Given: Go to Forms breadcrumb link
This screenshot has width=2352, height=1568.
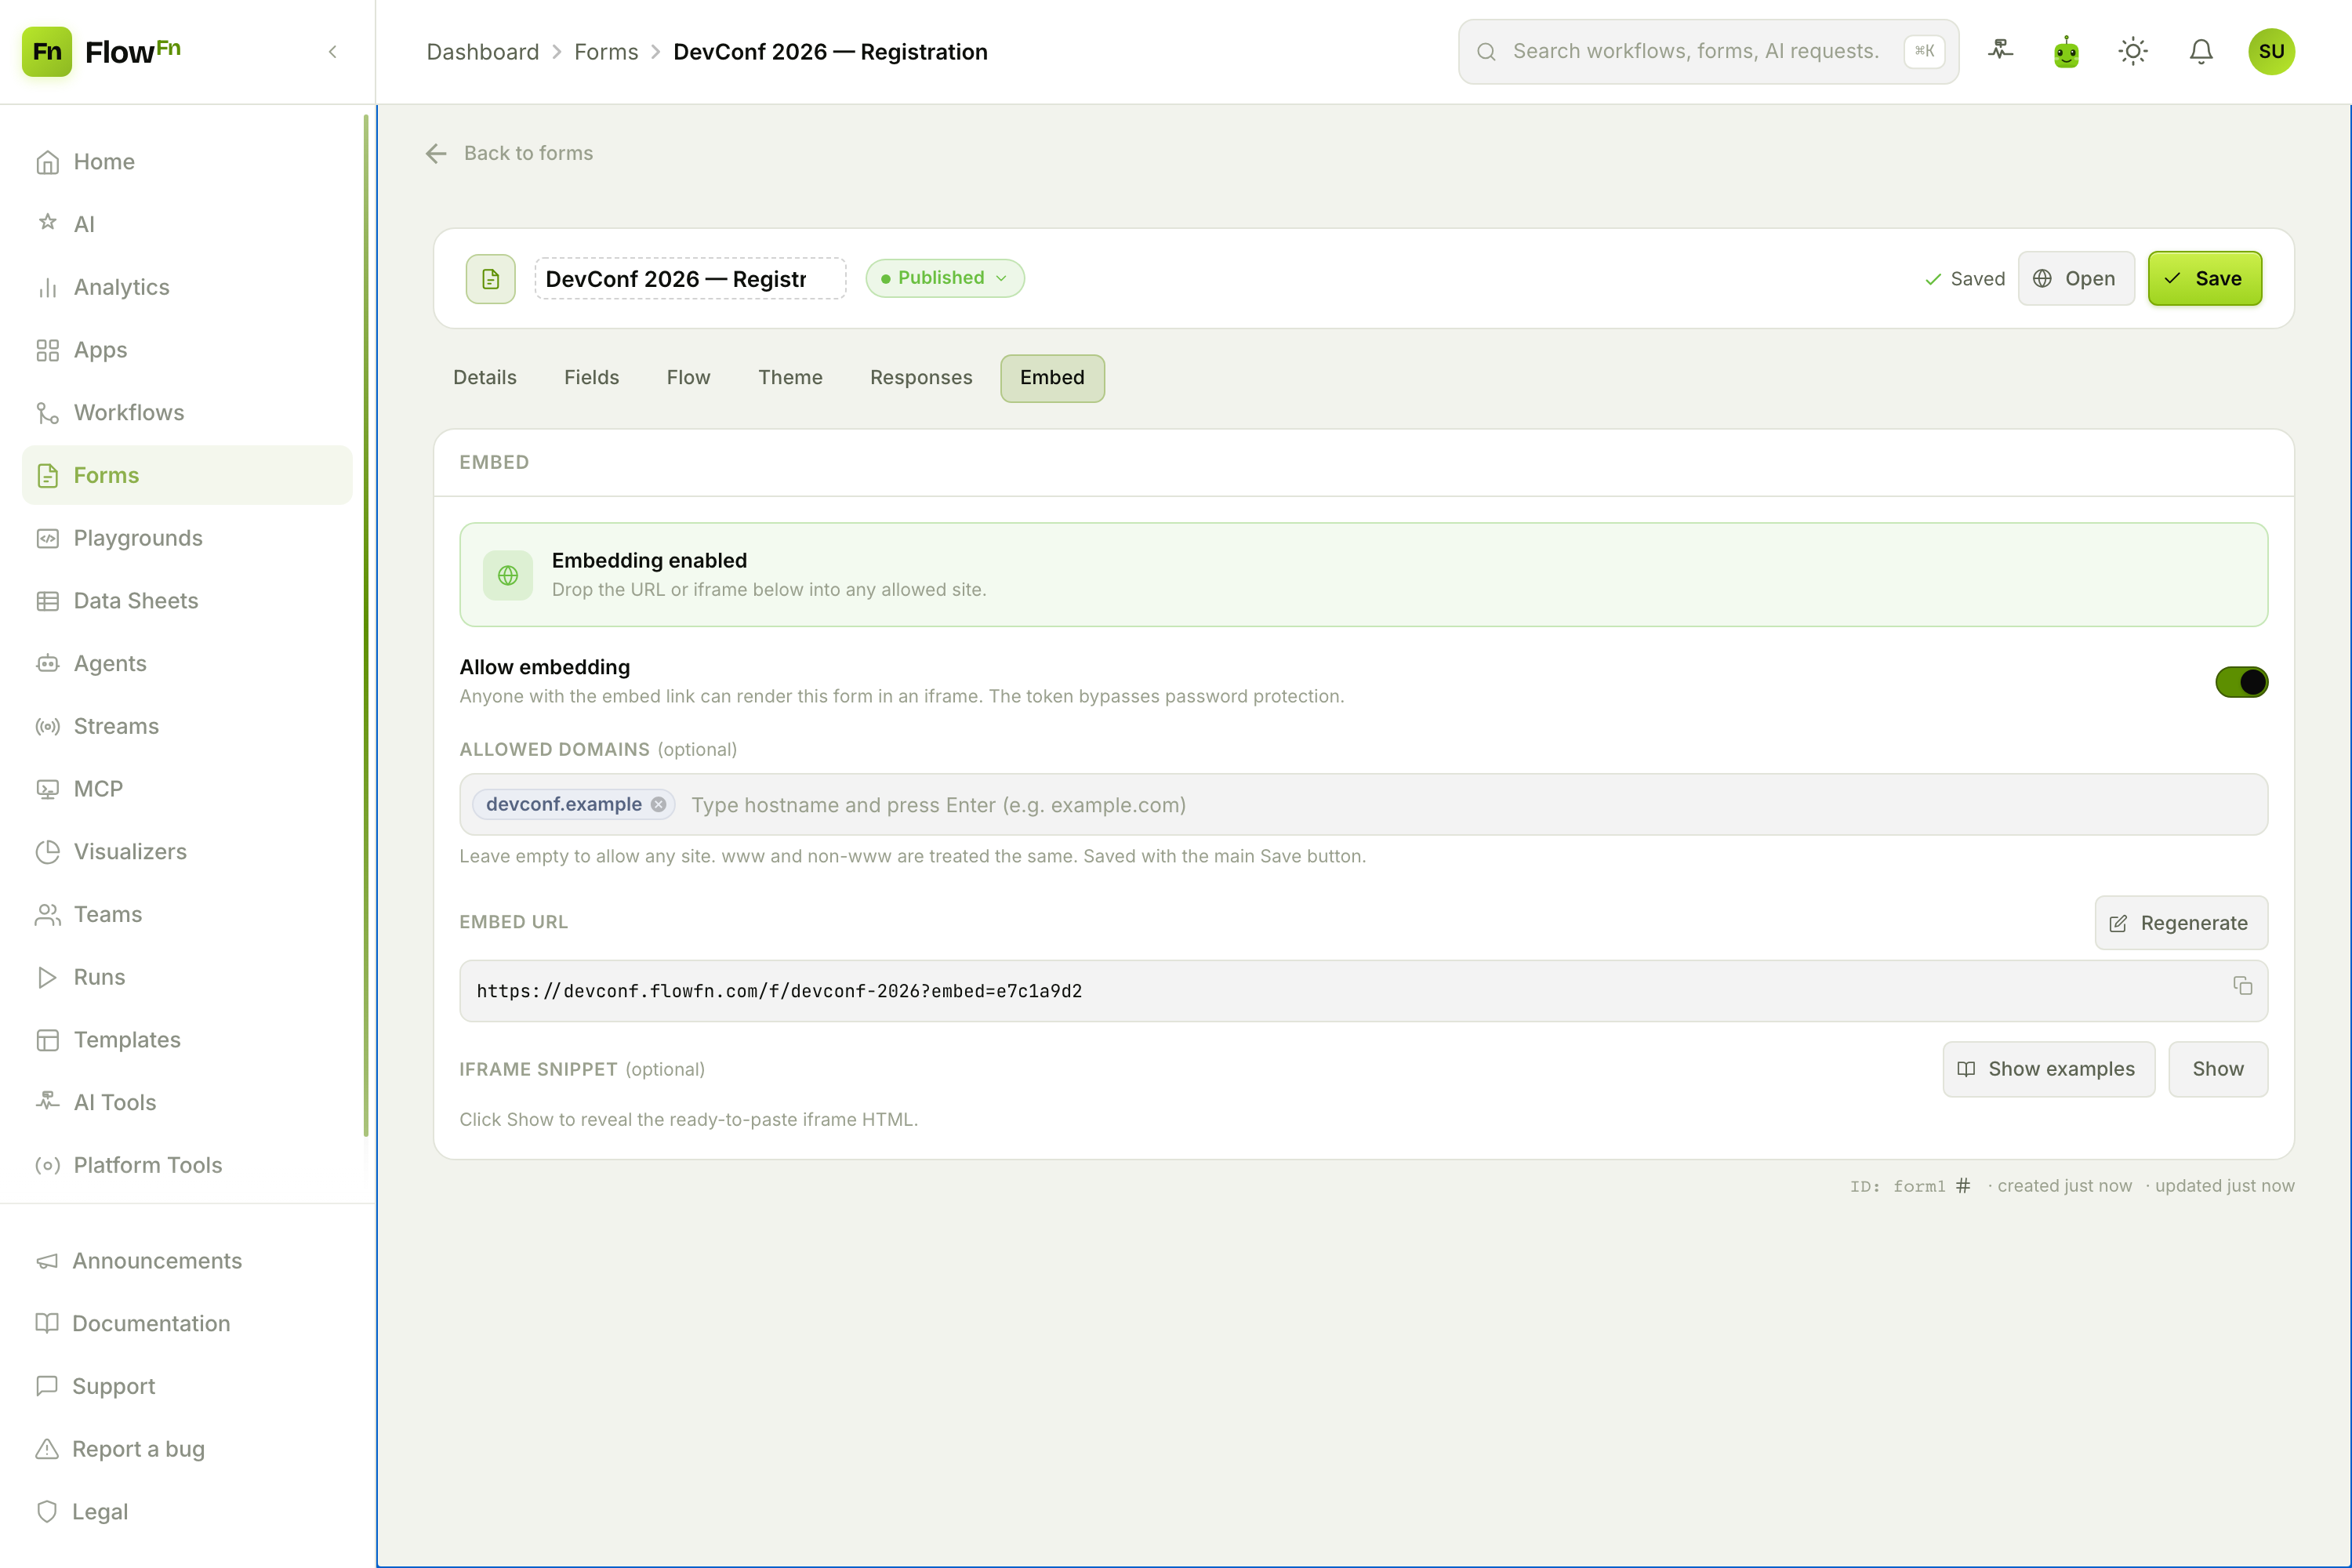Looking at the screenshot, I should click(x=605, y=52).
